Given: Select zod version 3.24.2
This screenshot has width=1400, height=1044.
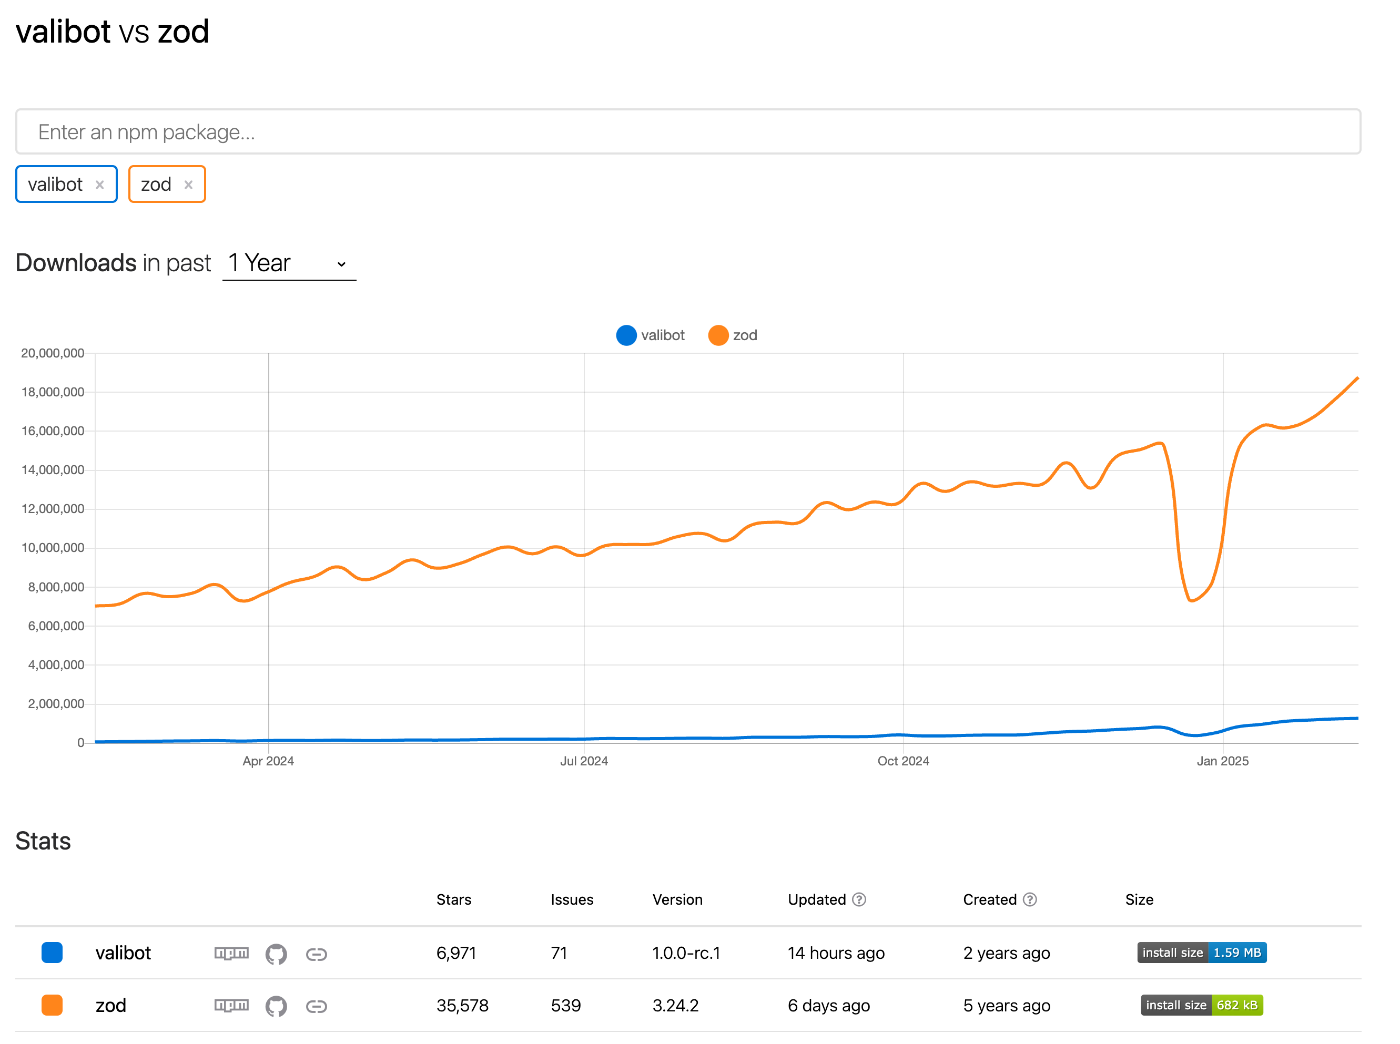Looking at the screenshot, I should click(676, 1005).
